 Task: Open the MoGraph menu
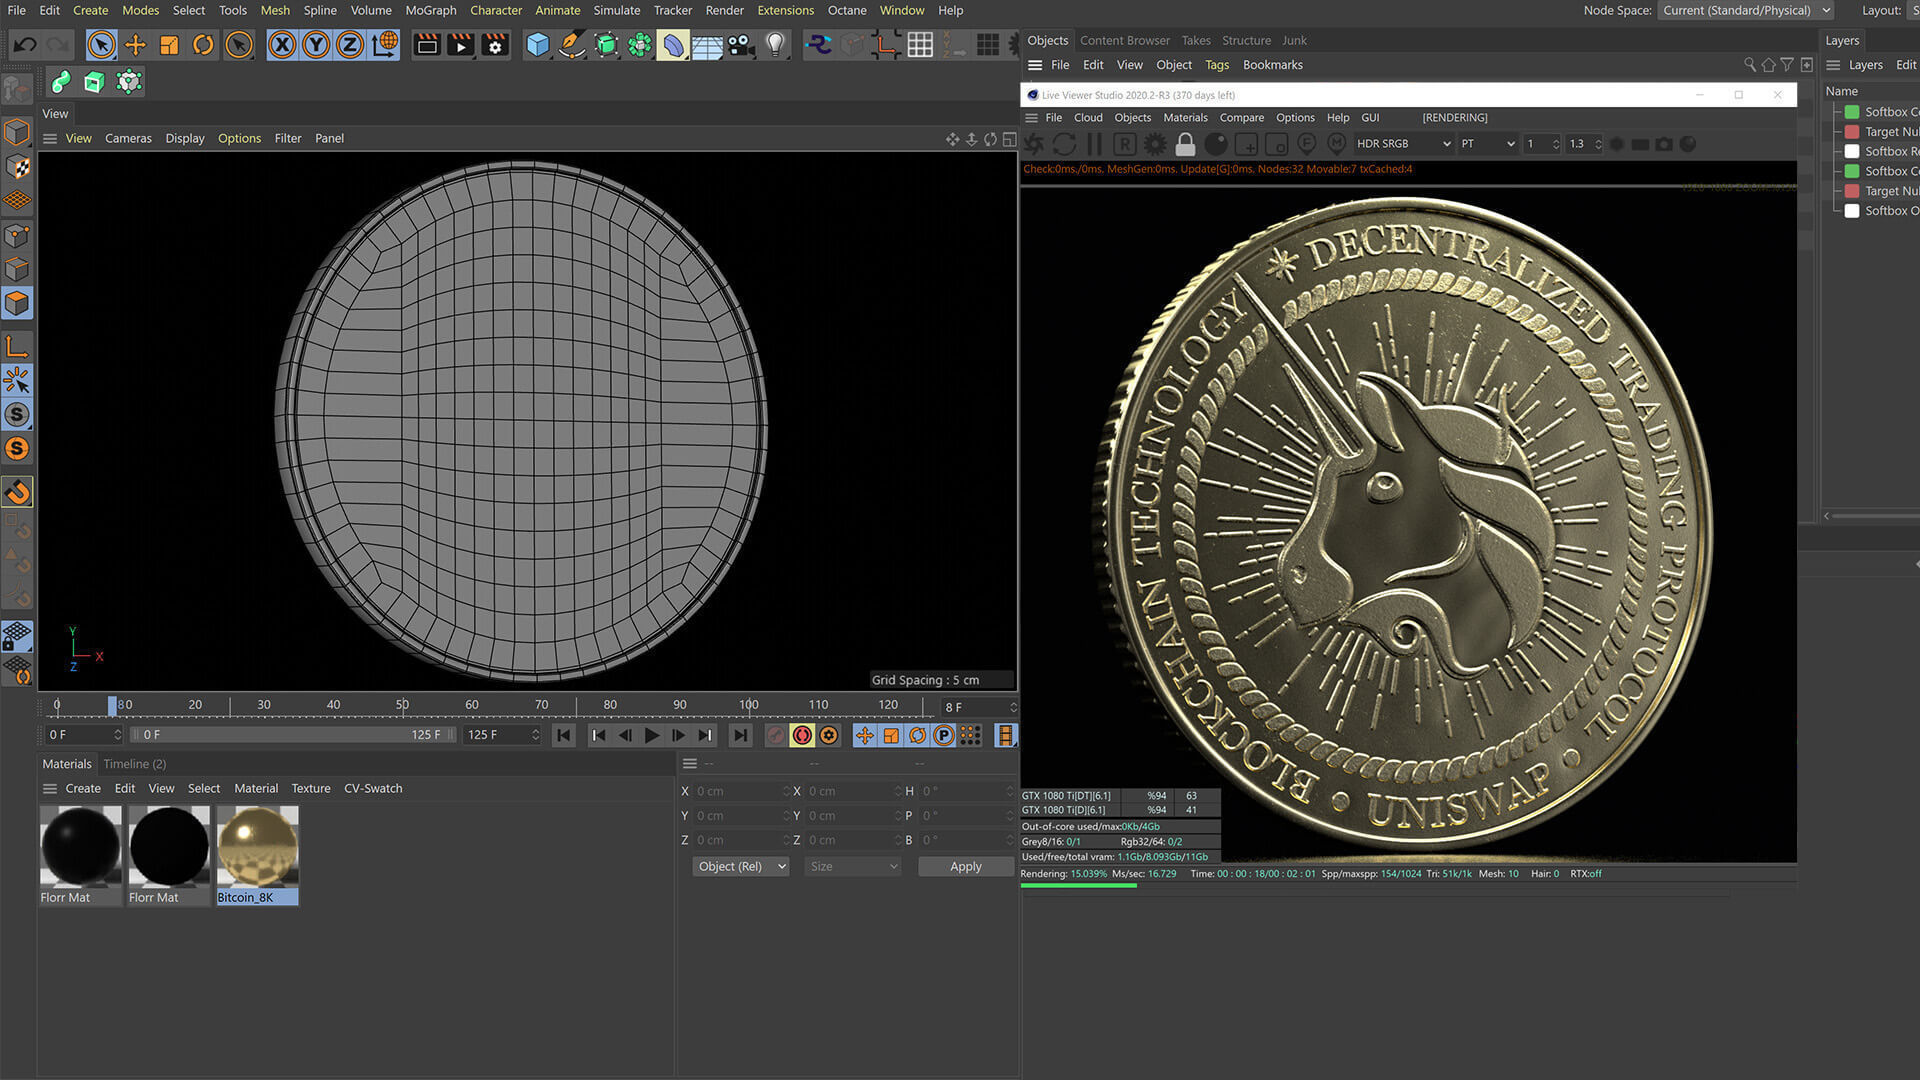click(431, 10)
